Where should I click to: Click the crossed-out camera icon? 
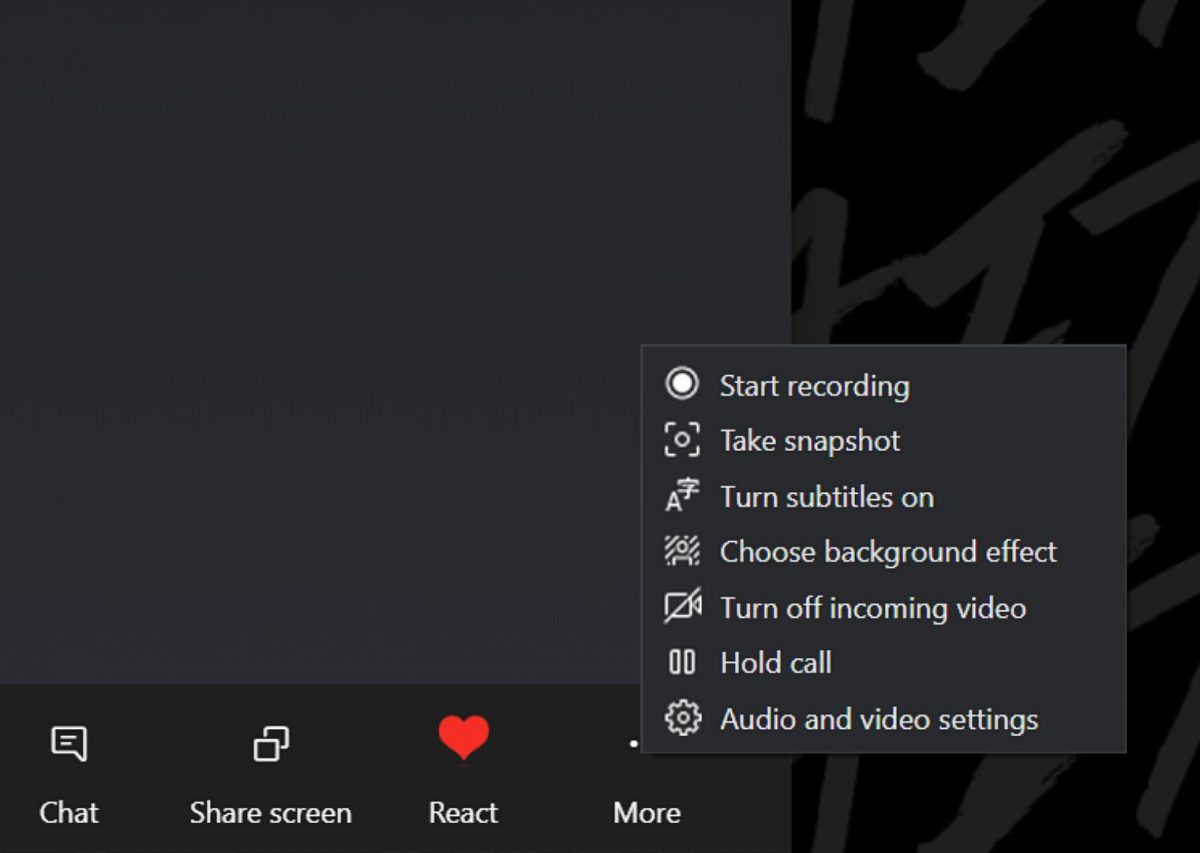682,607
